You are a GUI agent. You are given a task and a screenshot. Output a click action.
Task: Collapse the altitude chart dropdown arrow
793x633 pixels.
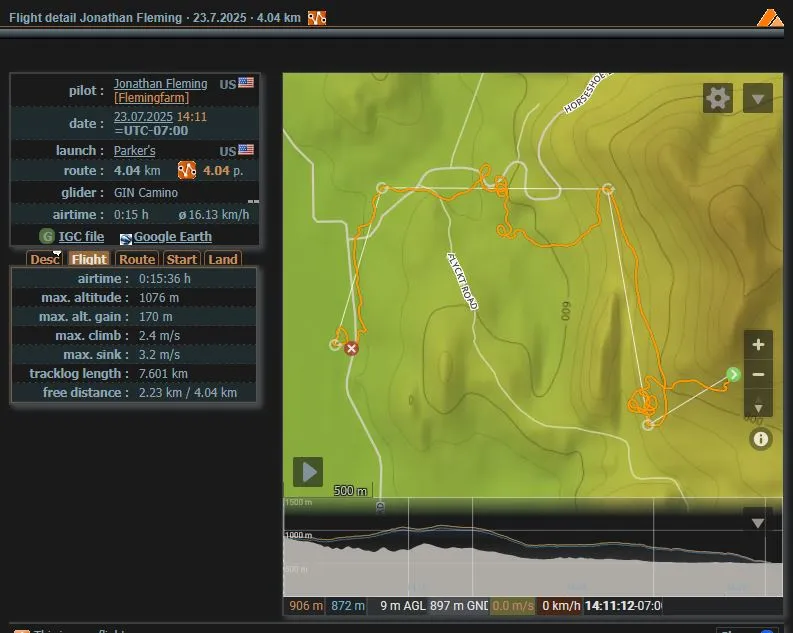757,523
